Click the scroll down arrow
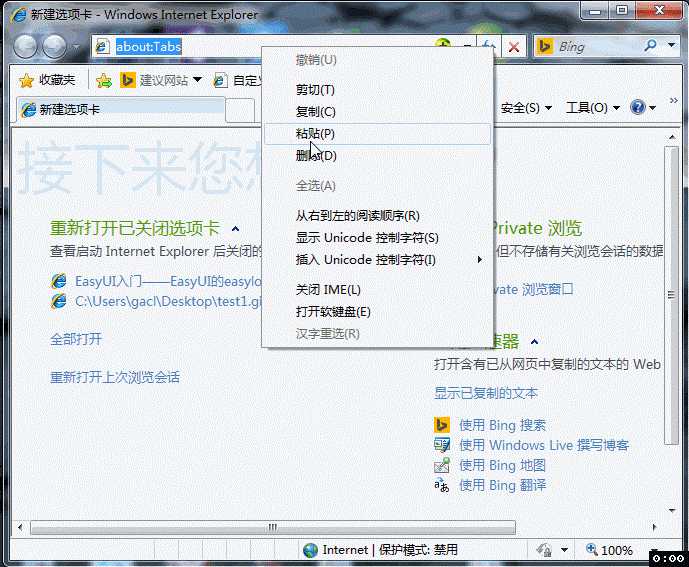The image size is (689, 567). point(672,510)
